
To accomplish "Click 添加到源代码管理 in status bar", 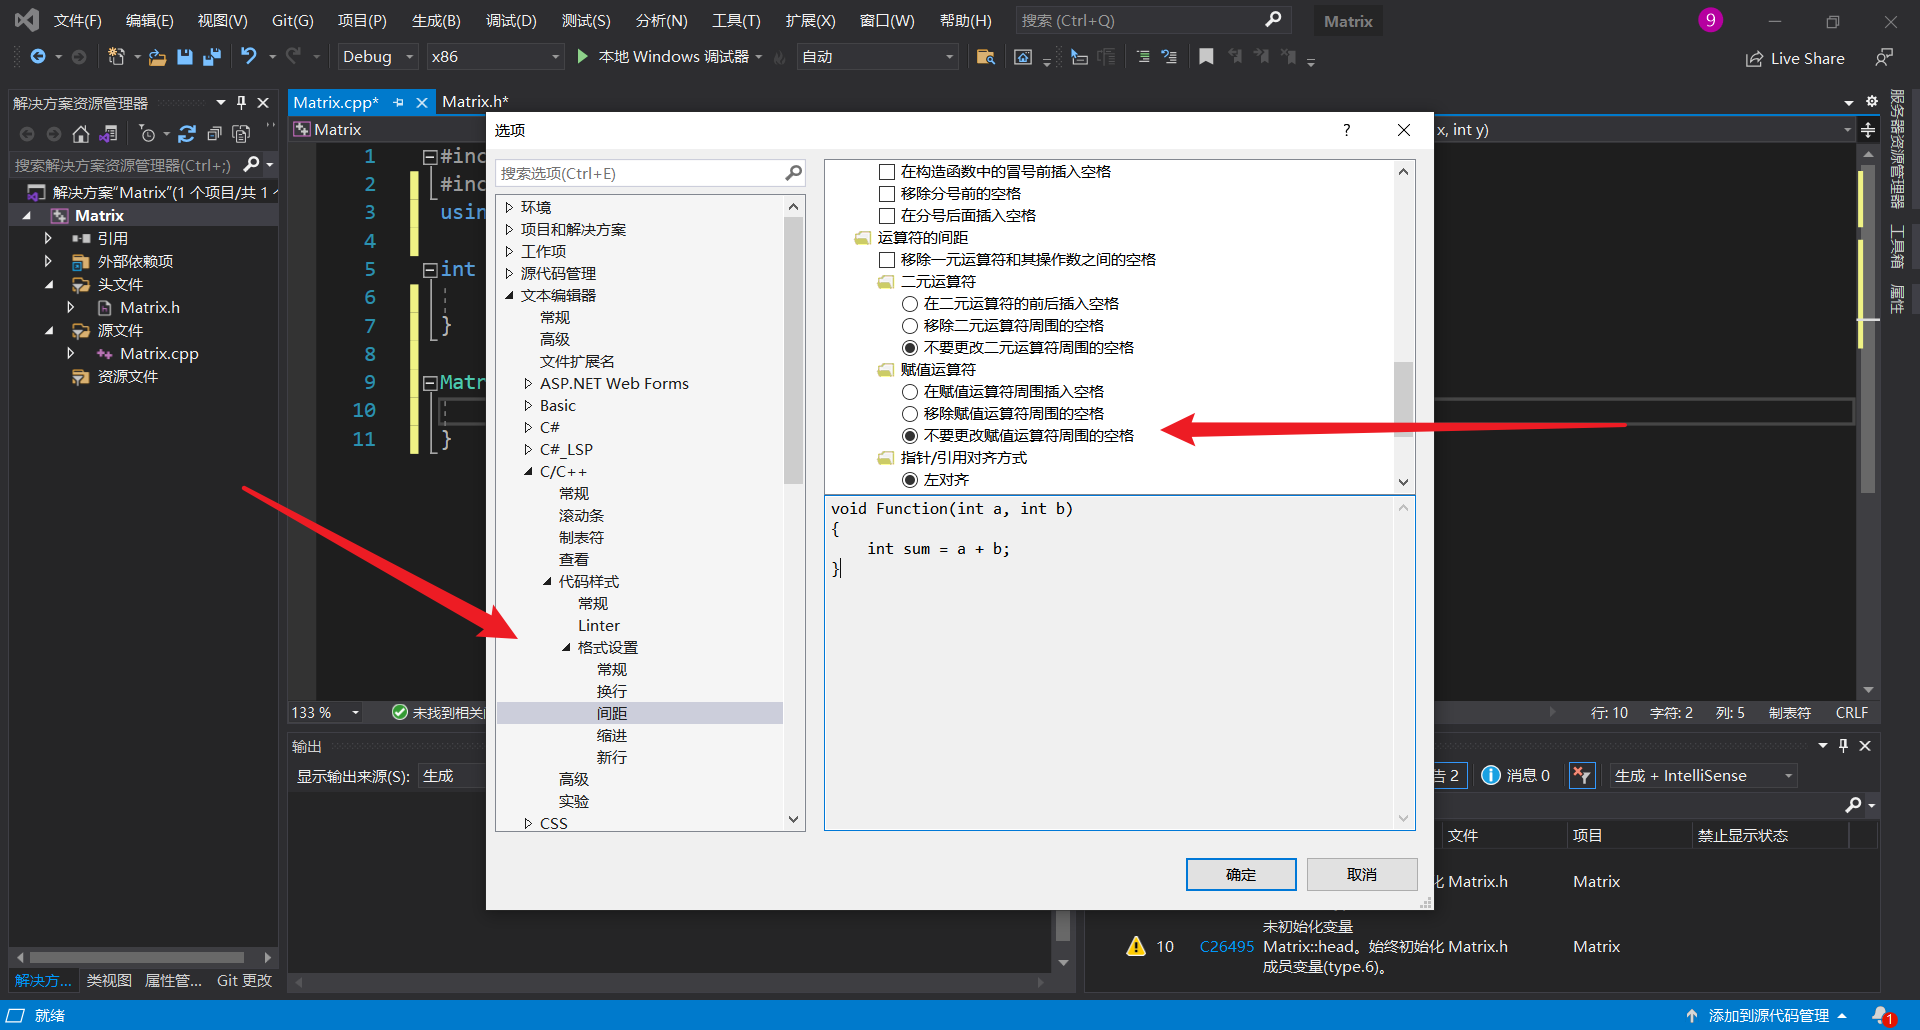I will point(1767,1015).
